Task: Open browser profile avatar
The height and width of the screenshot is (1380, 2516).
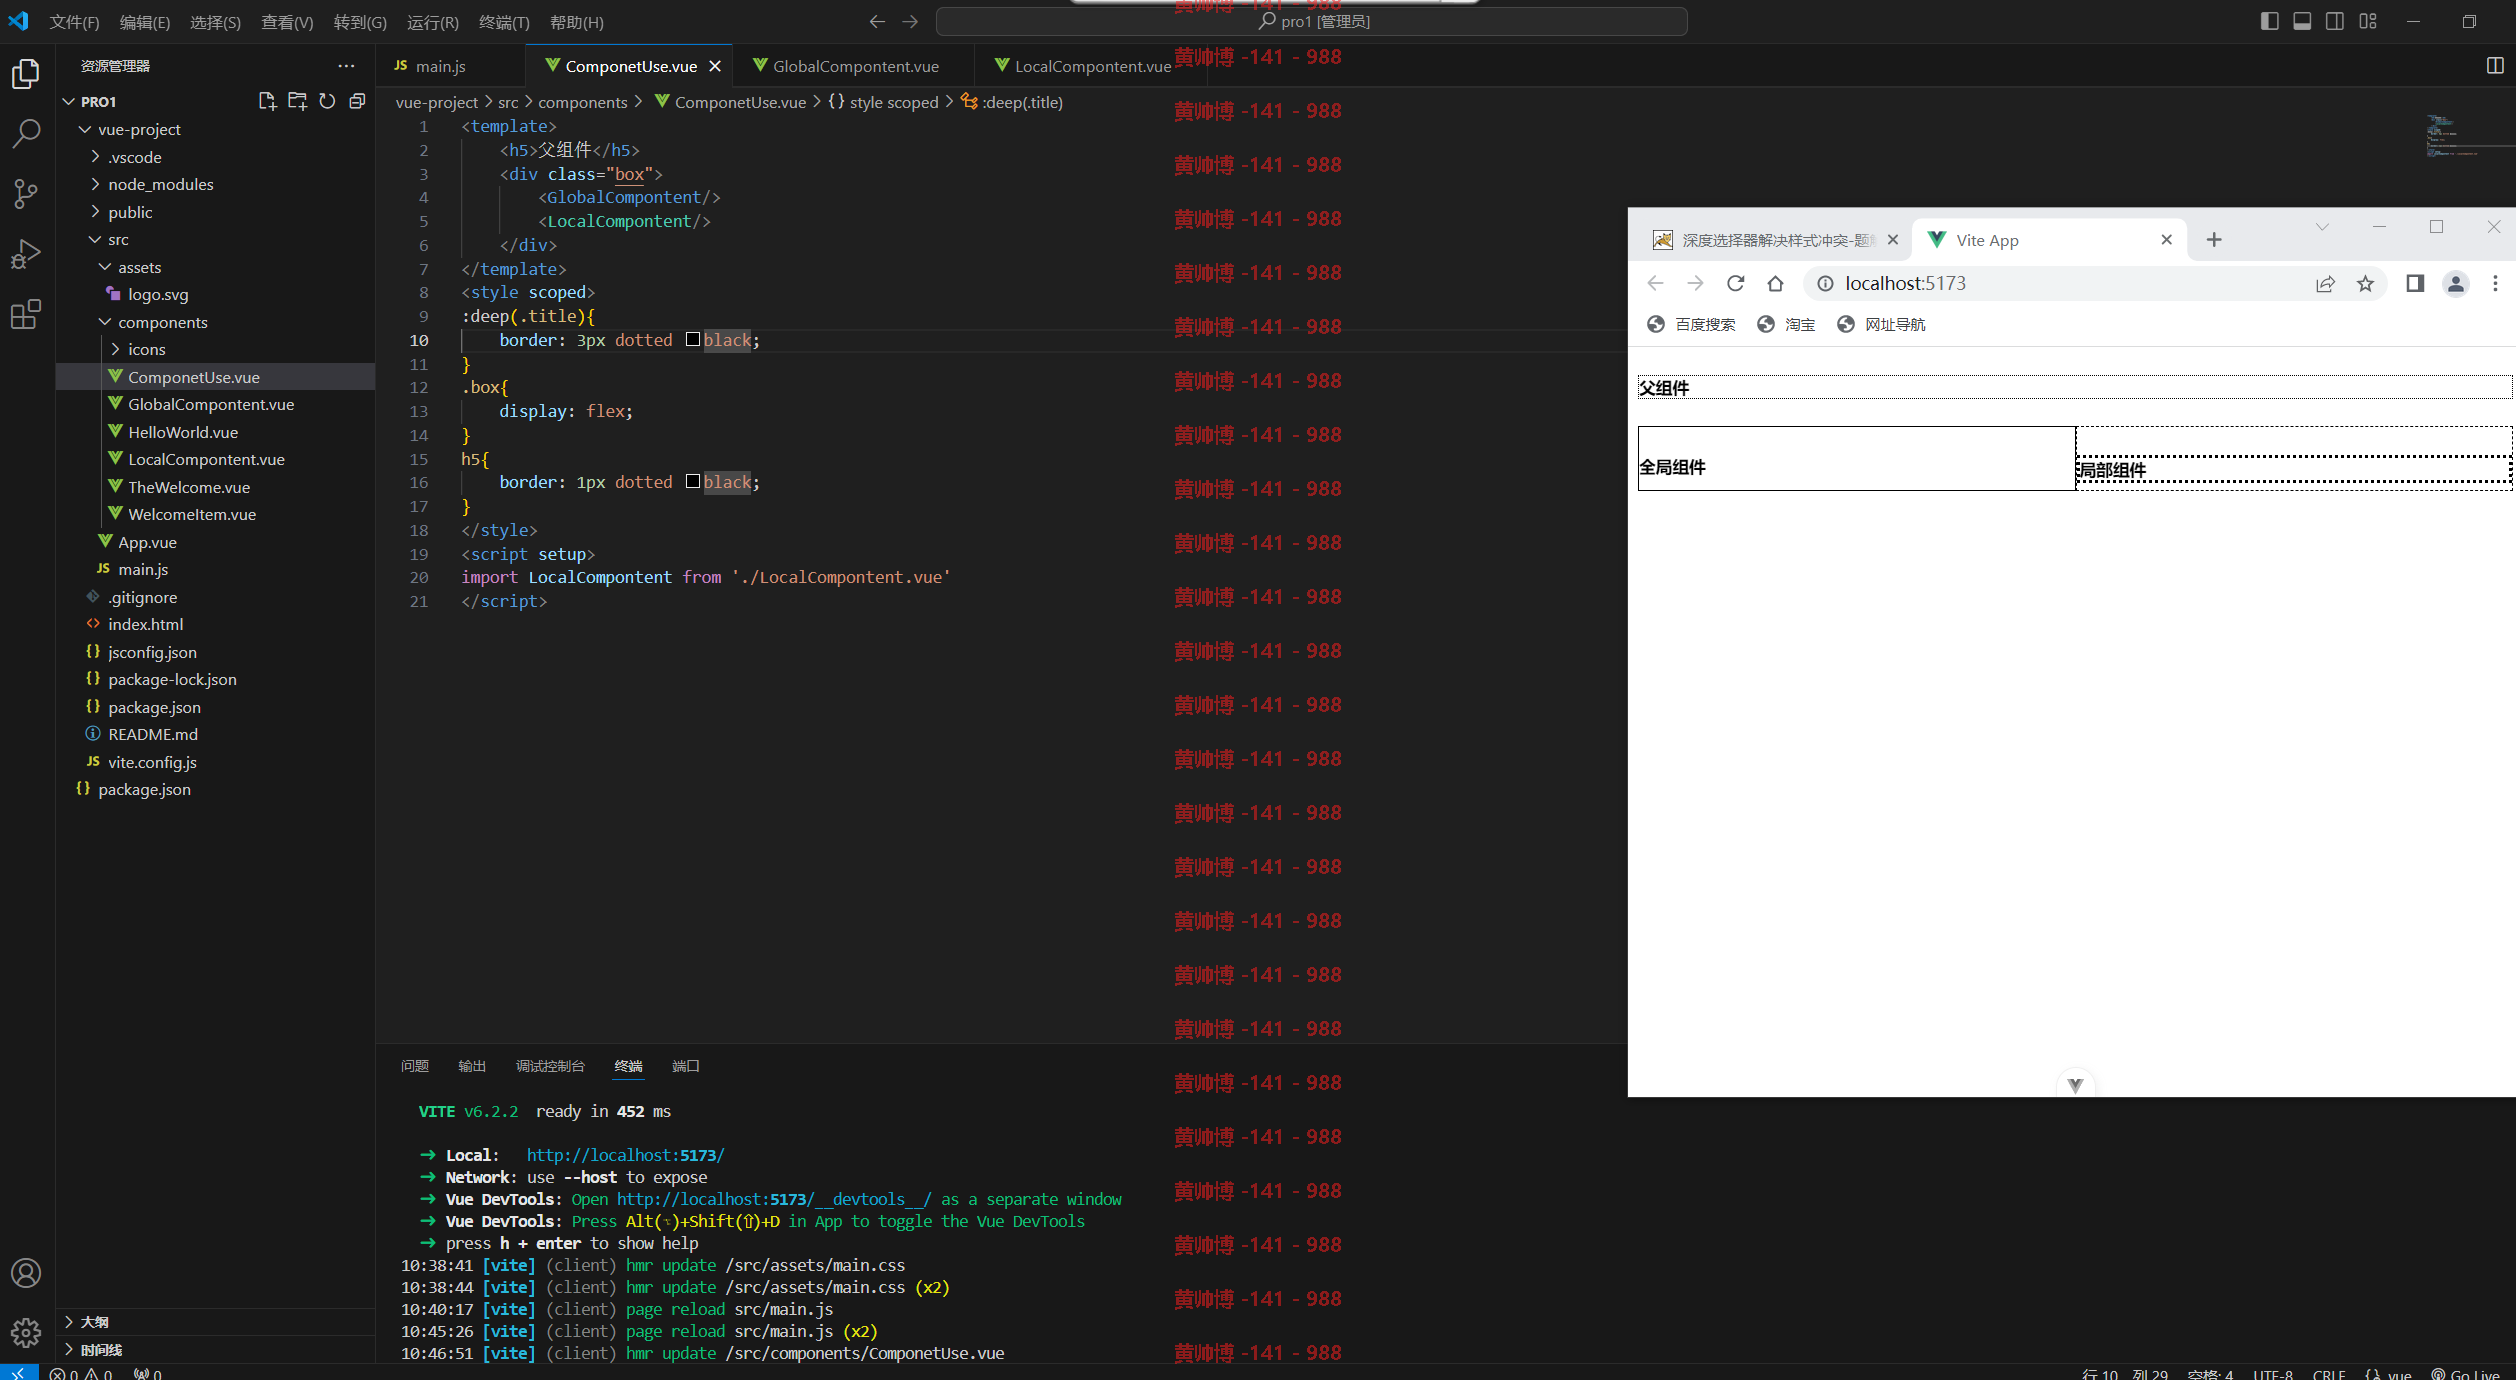Action: 2456,283
